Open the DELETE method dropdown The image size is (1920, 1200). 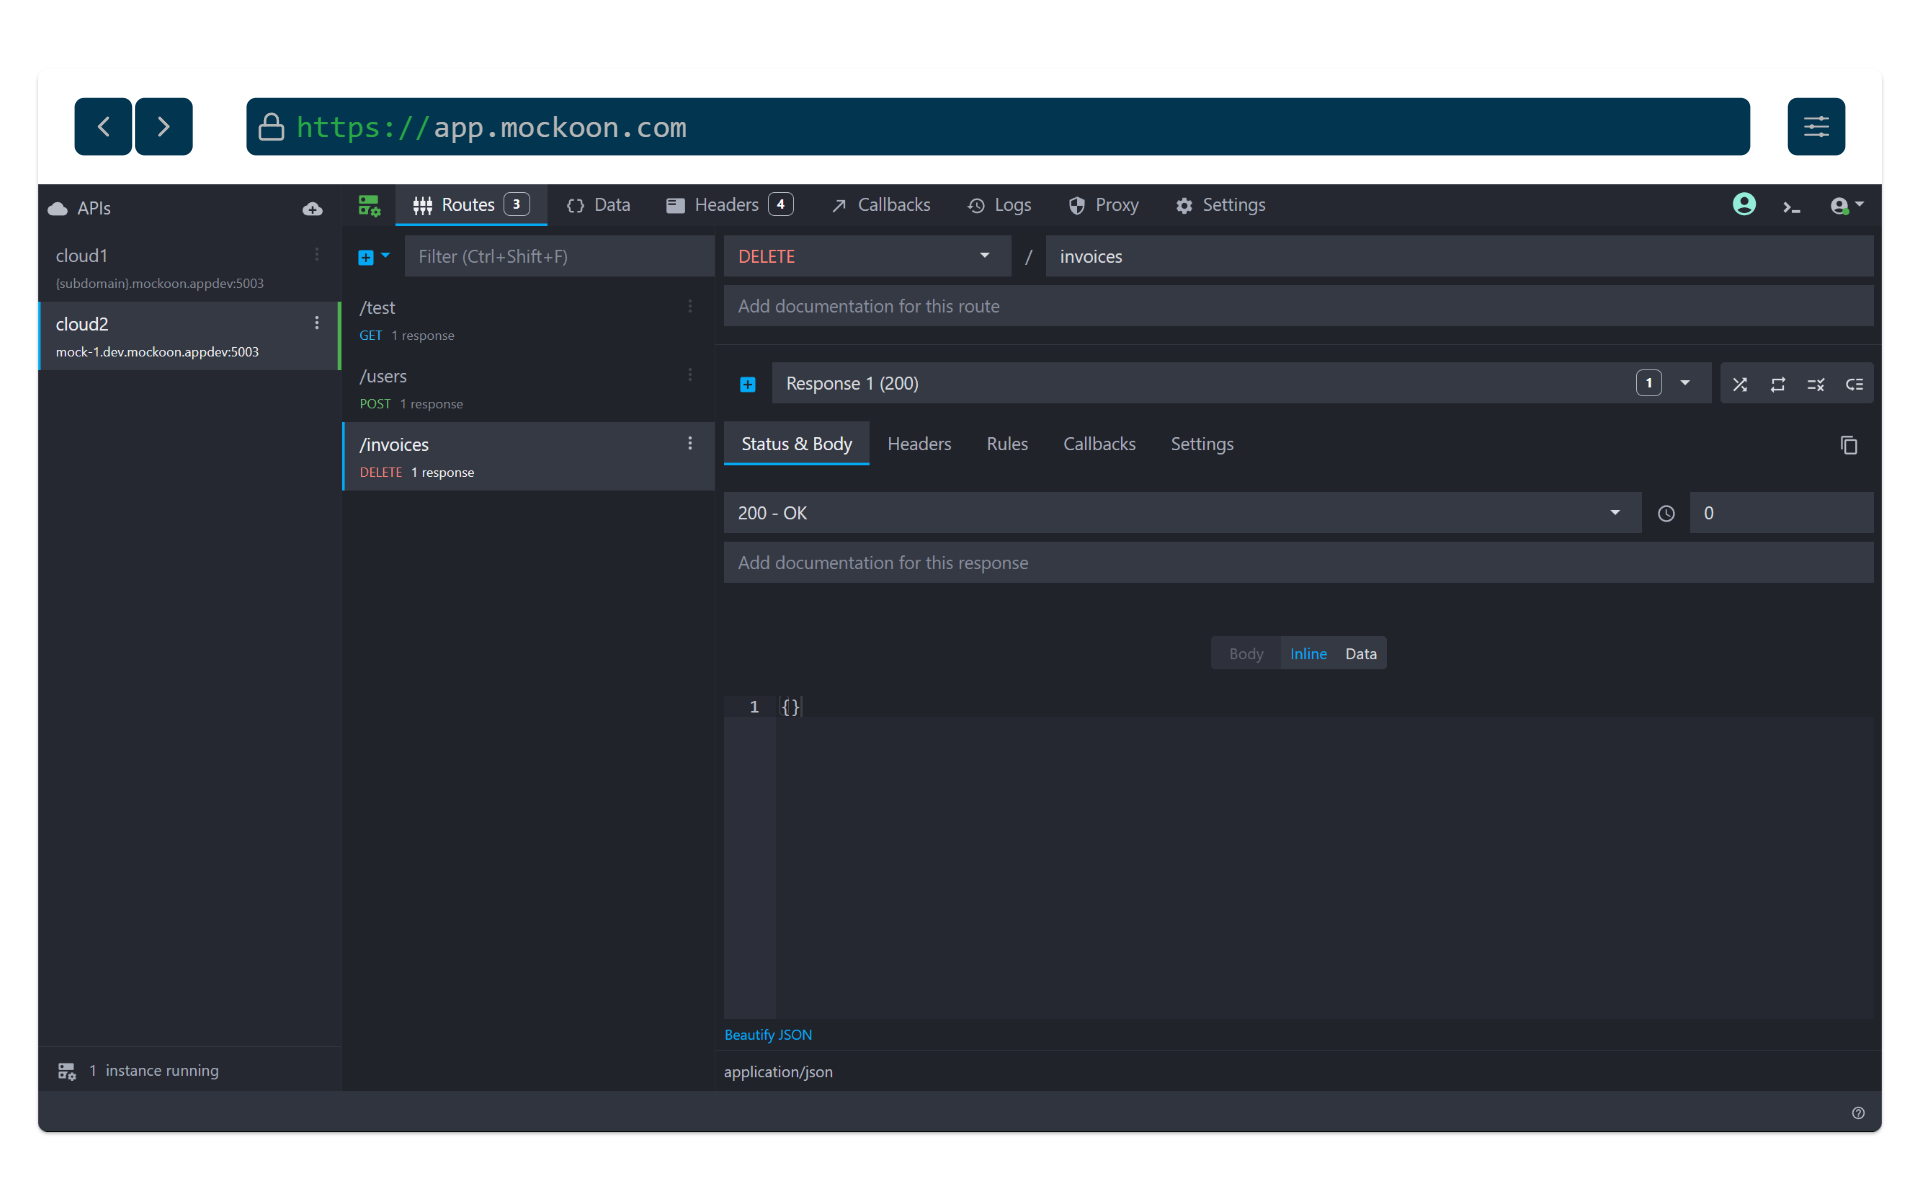[866, 256]
